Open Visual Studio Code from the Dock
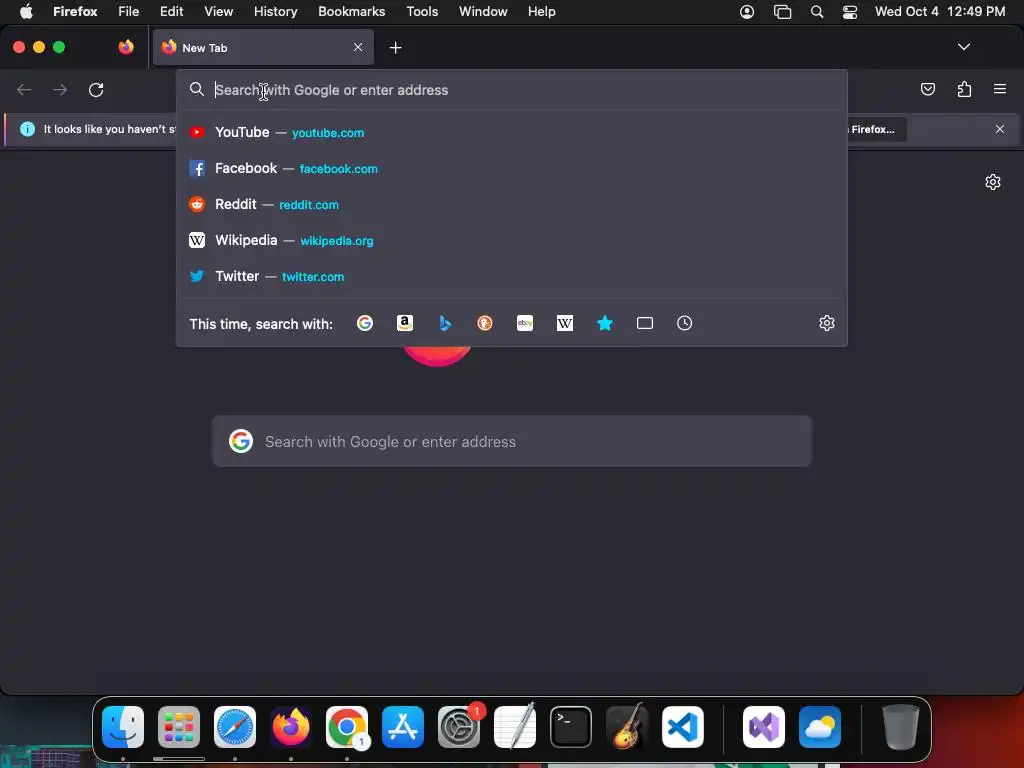1024x768 pixels. (683, 727)
